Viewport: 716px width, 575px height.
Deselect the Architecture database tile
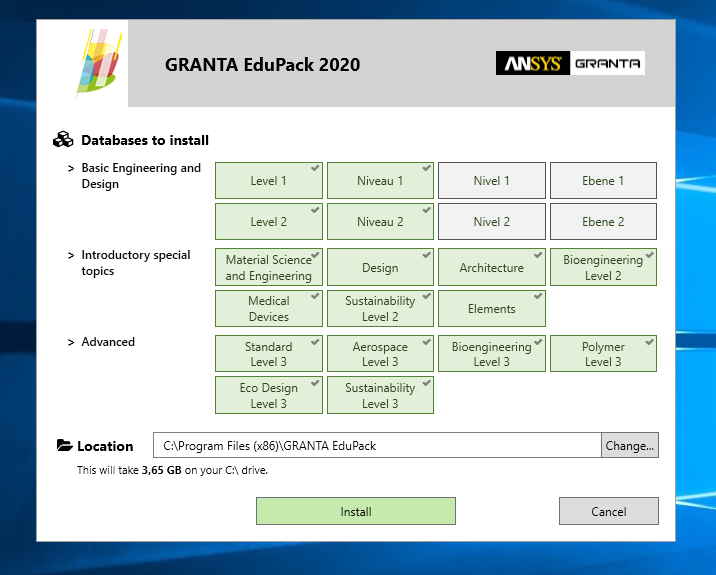[x=491, y=268]
